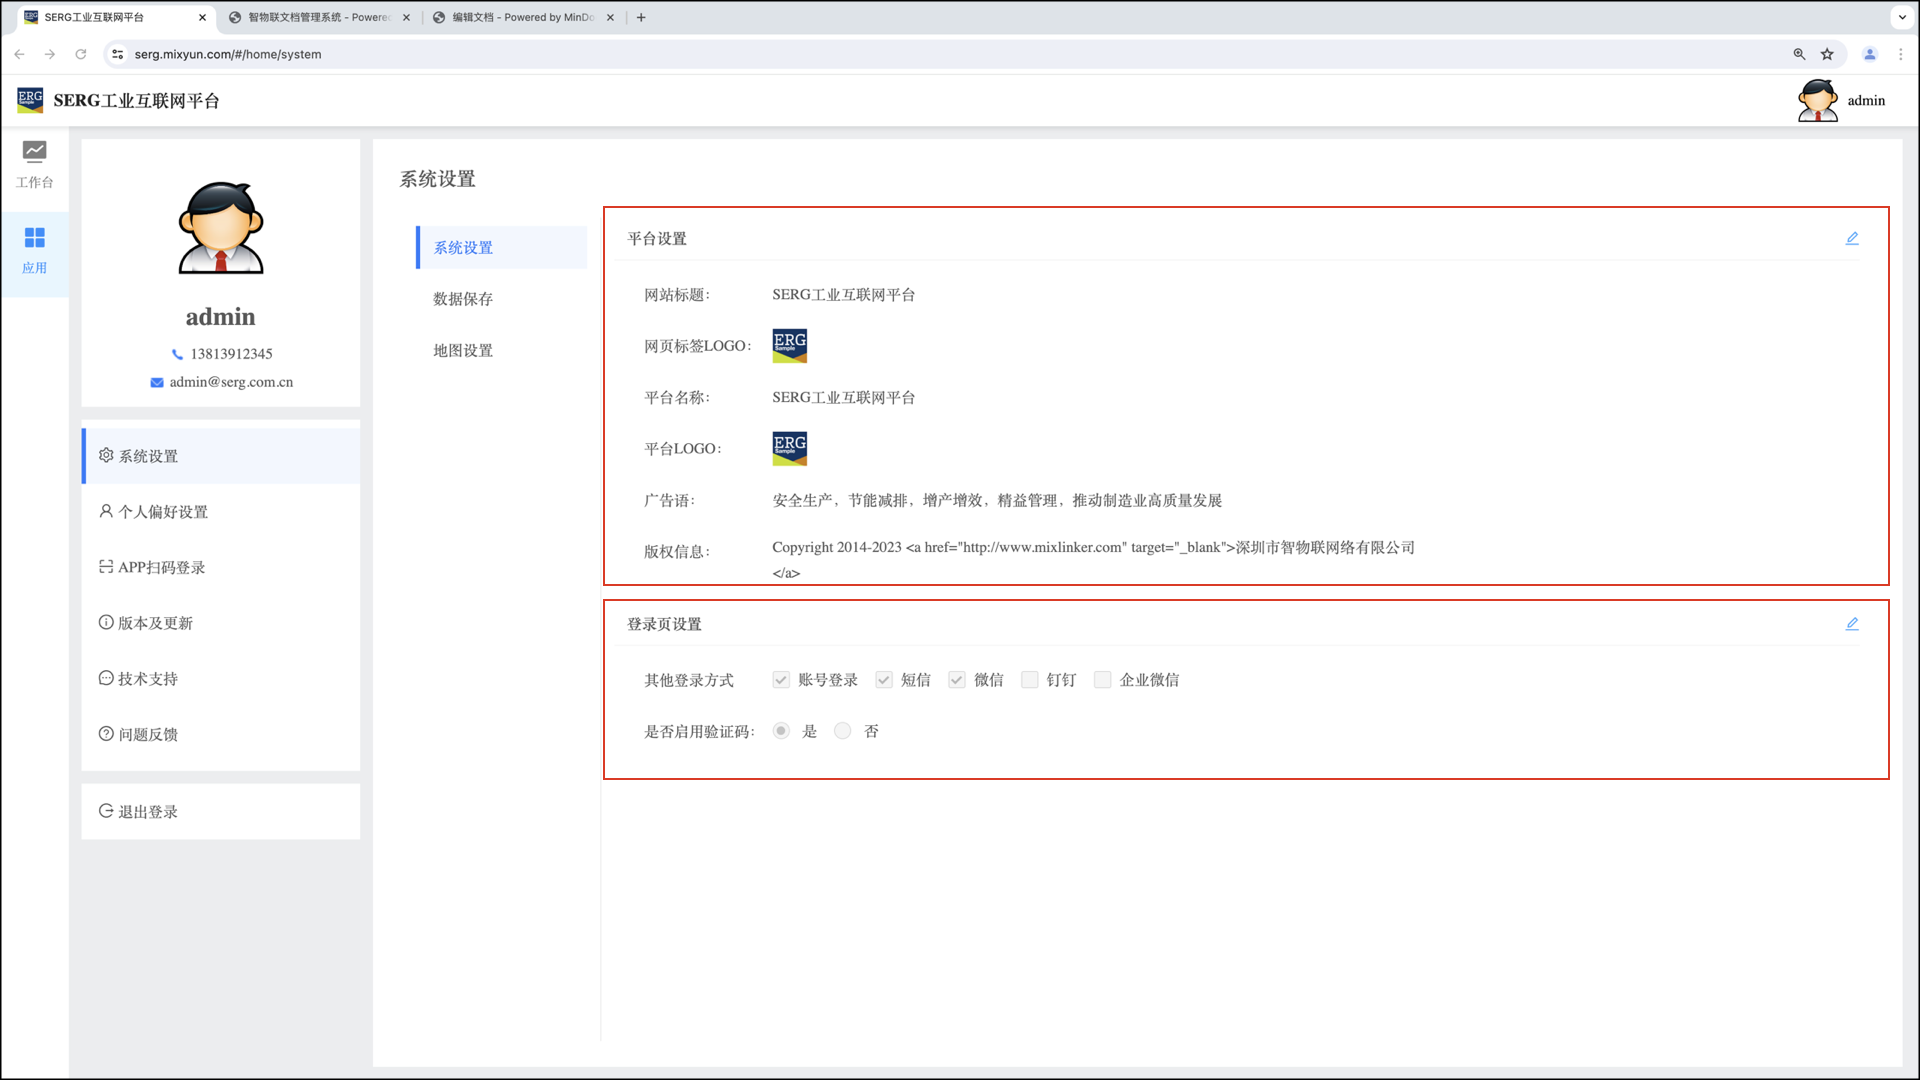Click the 应用 apps grid icon
1920x1080 pixels.
tap(34, 238)
